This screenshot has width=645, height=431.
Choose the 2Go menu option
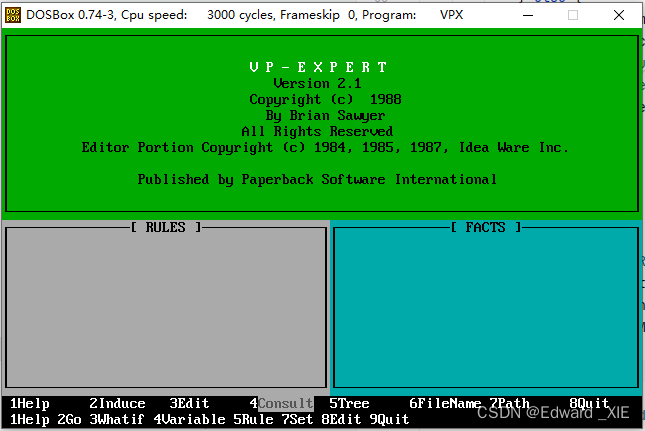pos(70,419)
